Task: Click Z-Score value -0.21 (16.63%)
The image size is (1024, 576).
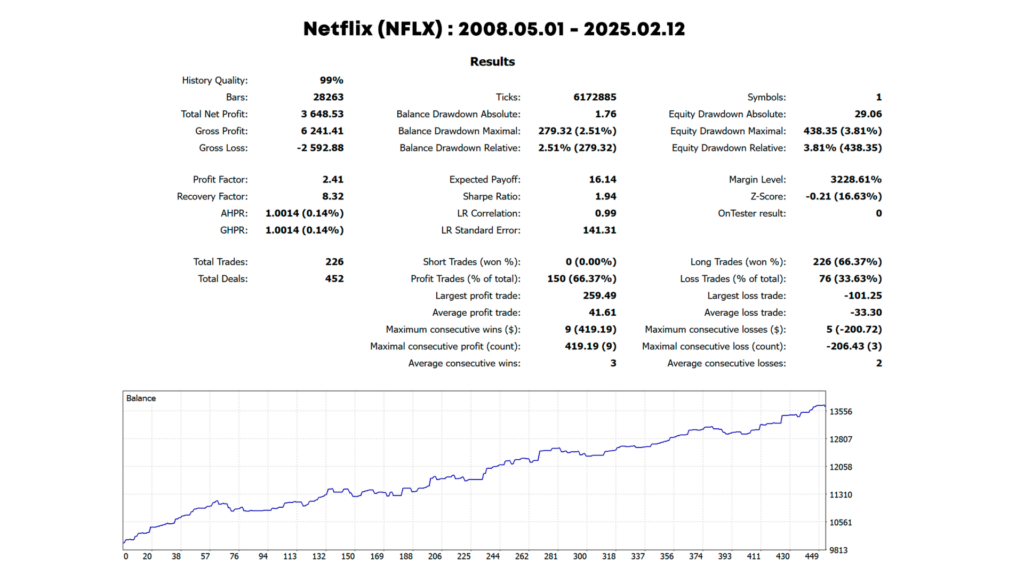Action: pos(844,197)
